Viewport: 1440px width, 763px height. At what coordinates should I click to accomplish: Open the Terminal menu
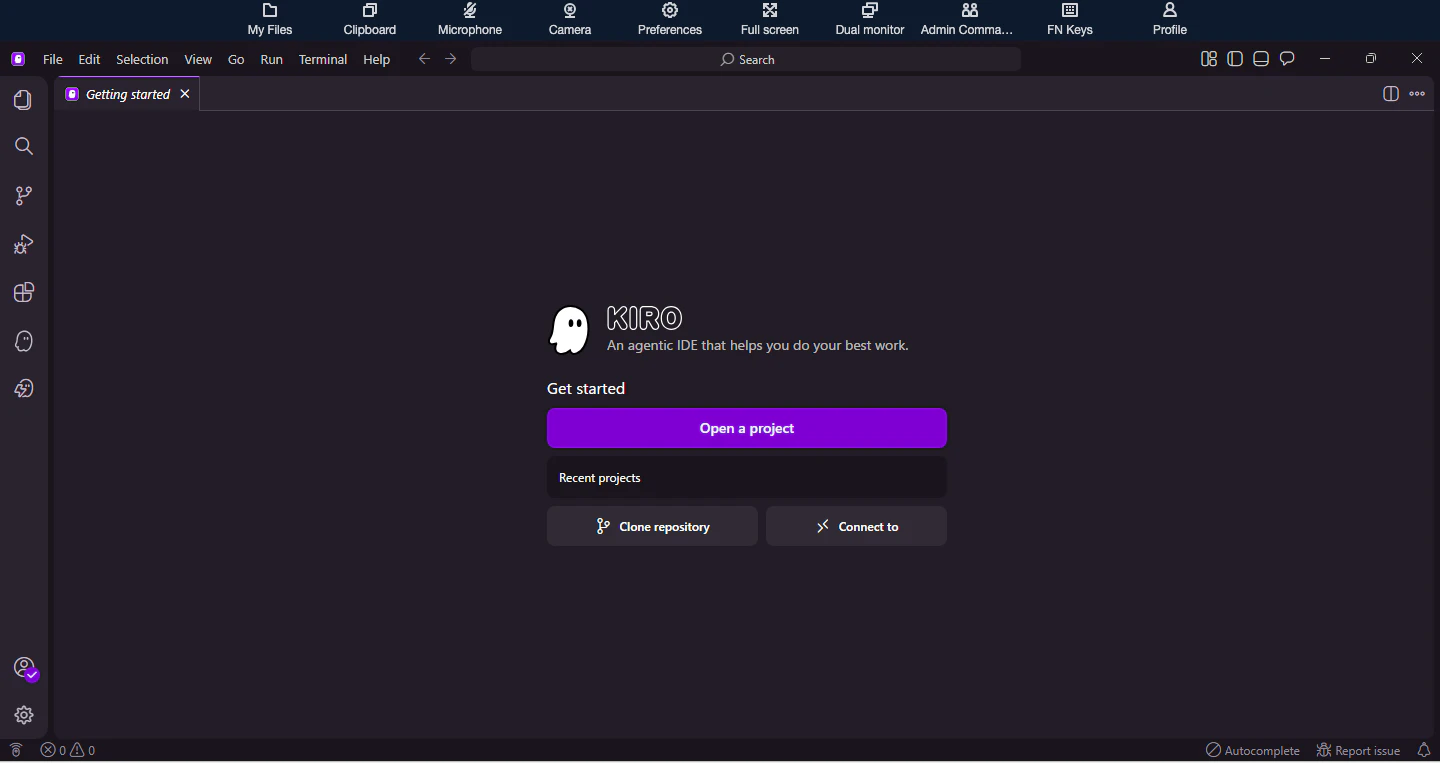[323, 59]
